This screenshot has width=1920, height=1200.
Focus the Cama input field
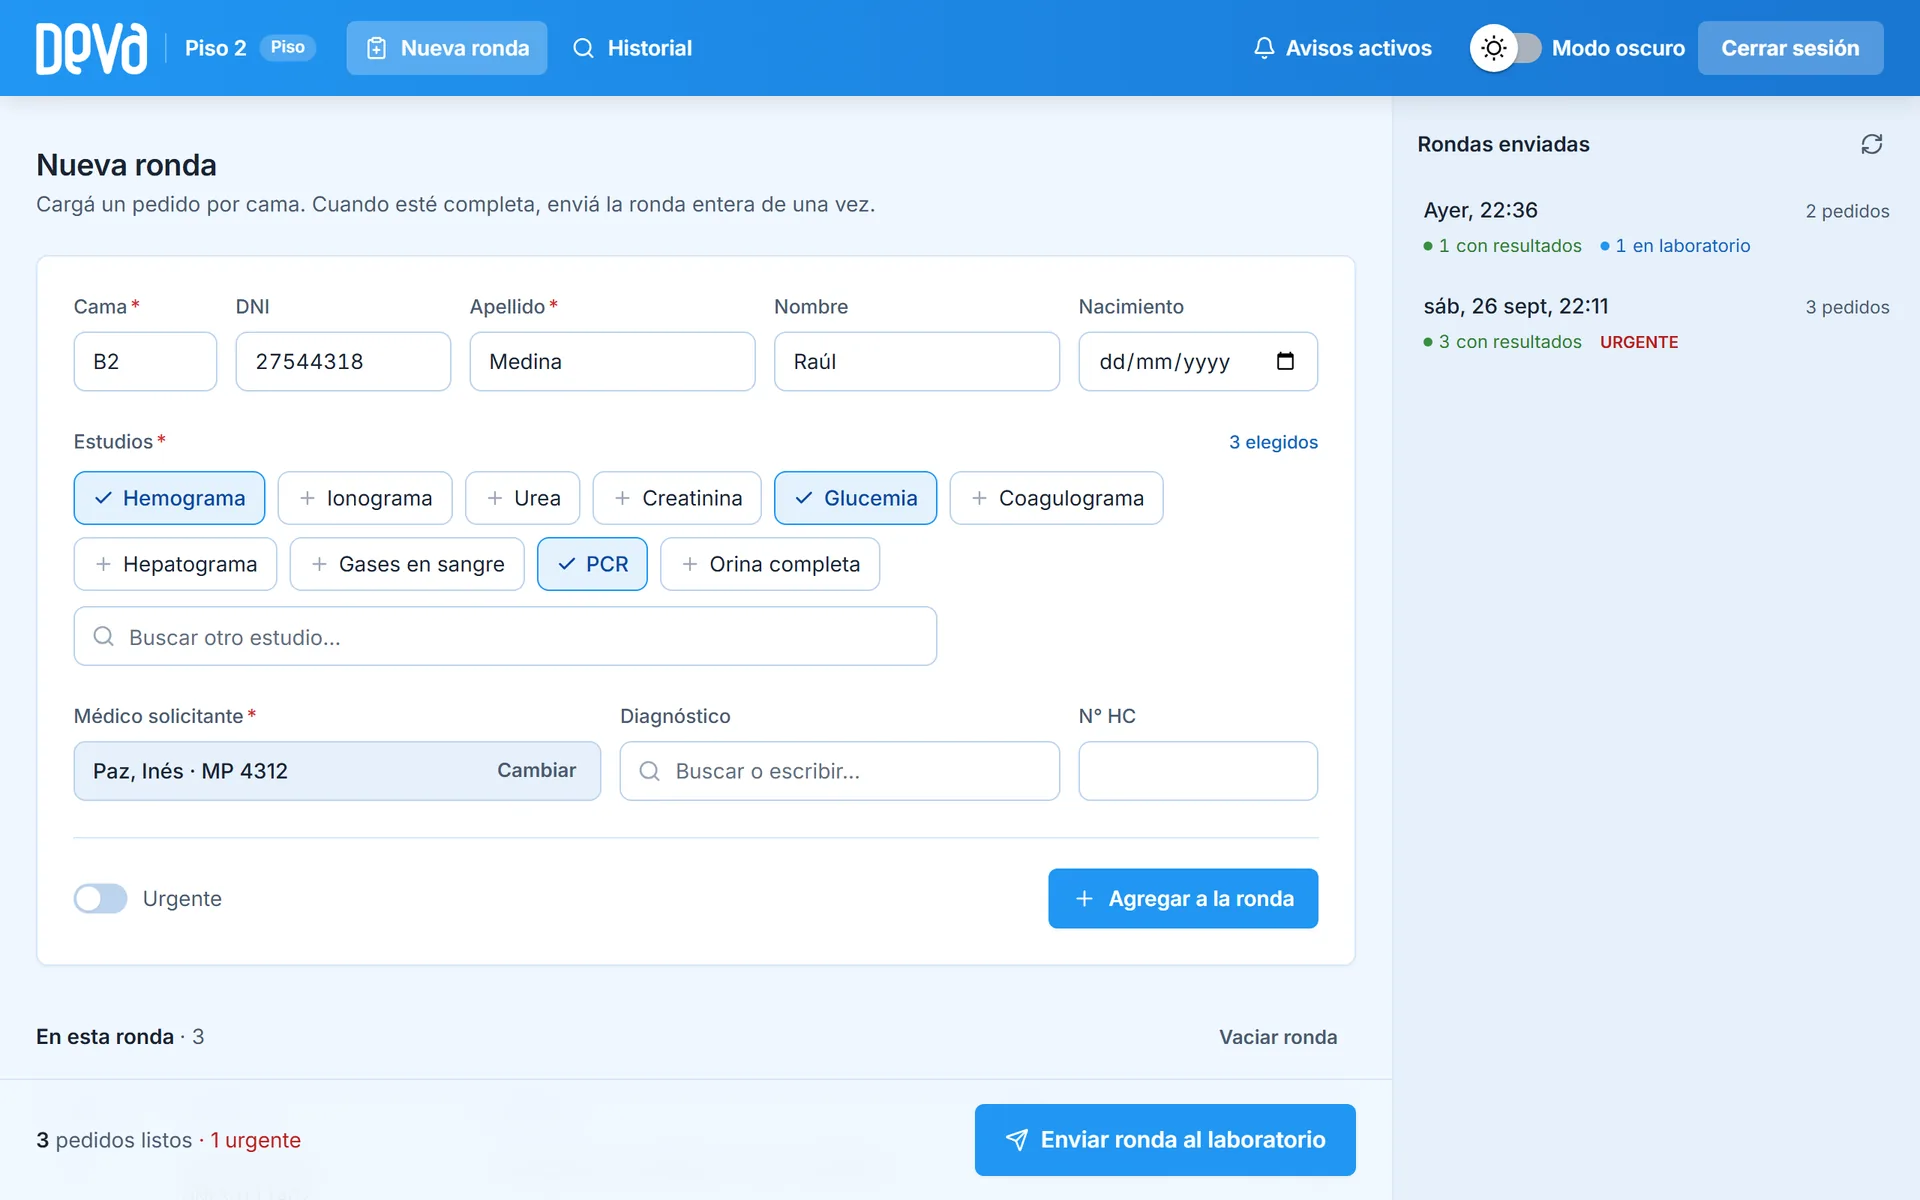pos(145,361)
